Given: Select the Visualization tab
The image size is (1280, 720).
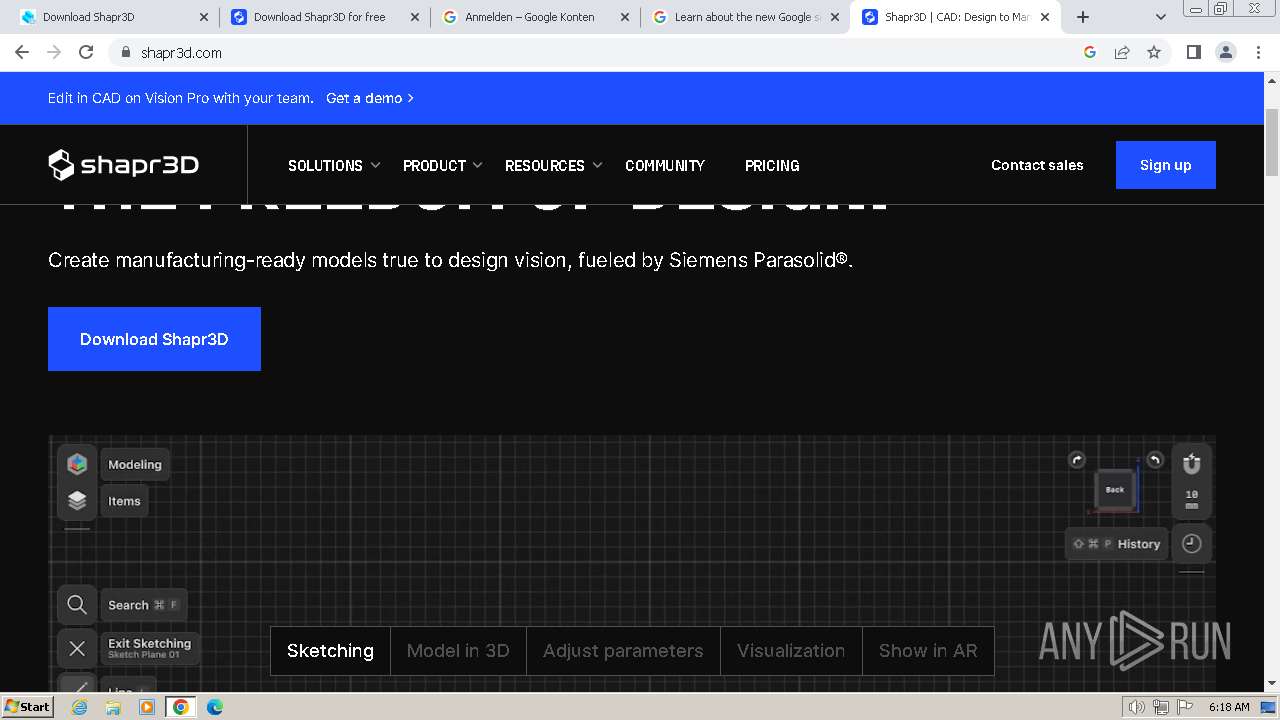Looking at the screenshot, I should pos(791,651).
